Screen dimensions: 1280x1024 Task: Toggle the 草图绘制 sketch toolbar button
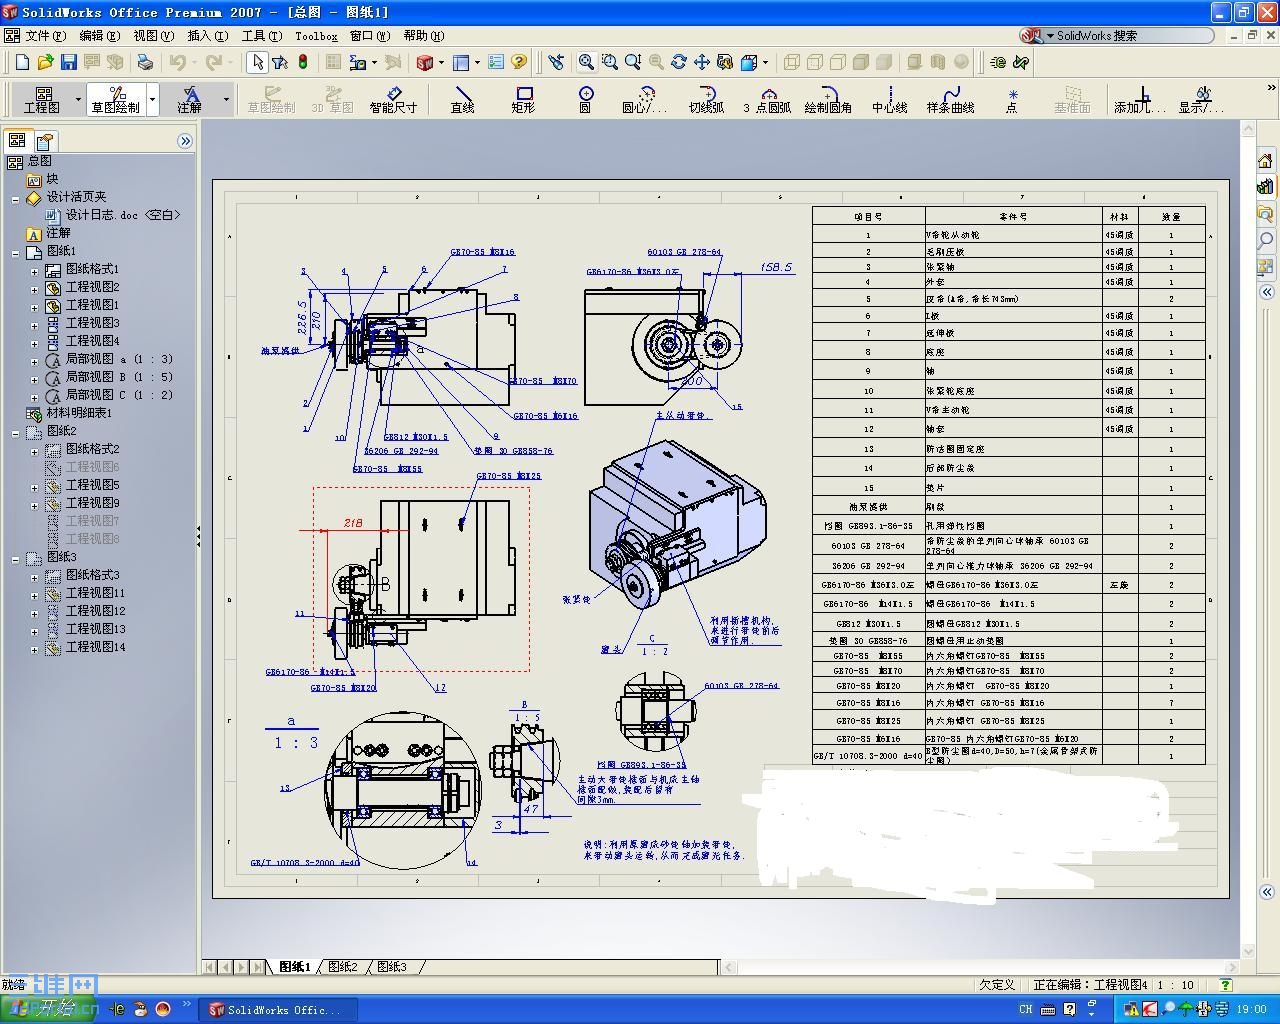pyautogui.click(x=116, y=99)
